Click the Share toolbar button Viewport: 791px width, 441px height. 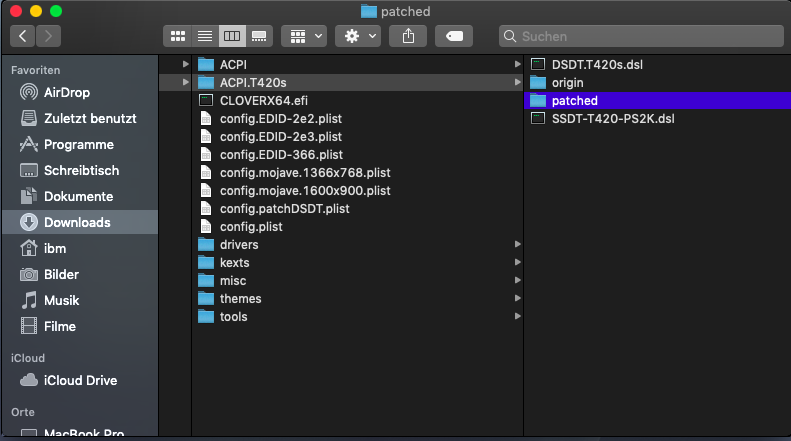point(408,36)
